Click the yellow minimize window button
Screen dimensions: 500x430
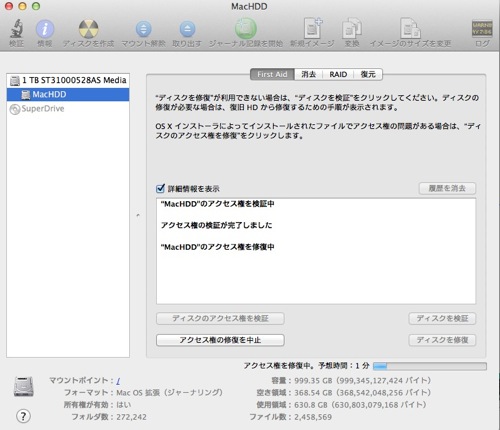(22, 6)
